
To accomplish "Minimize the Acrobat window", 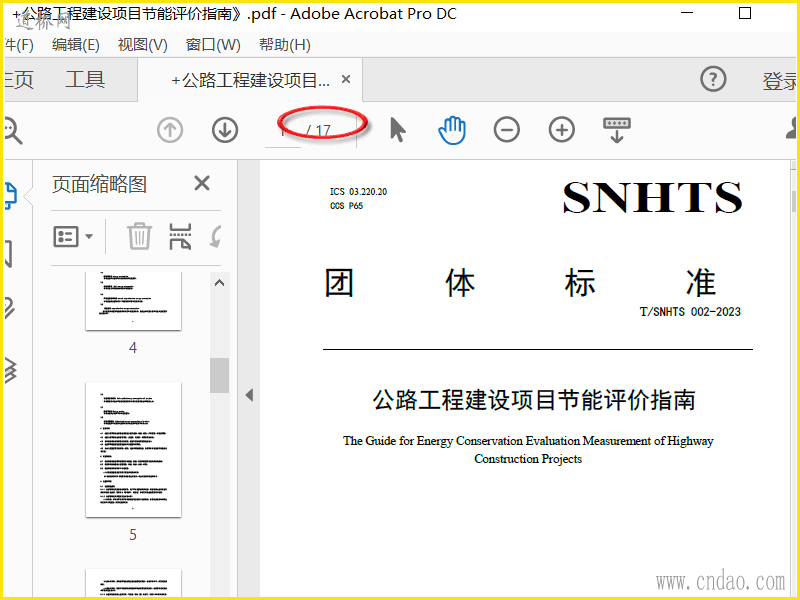I will [x=687, y=13].
